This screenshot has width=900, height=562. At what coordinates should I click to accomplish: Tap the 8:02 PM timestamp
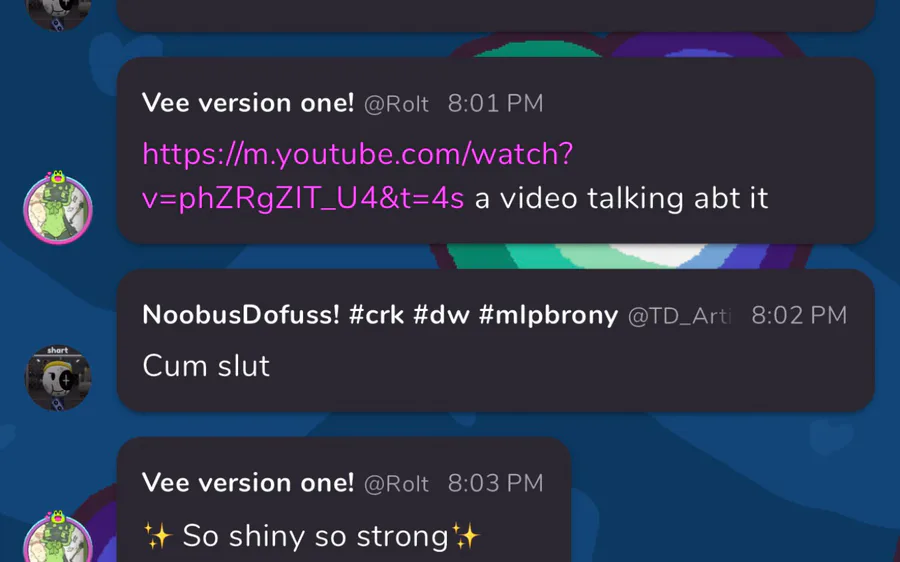[799, 315]
